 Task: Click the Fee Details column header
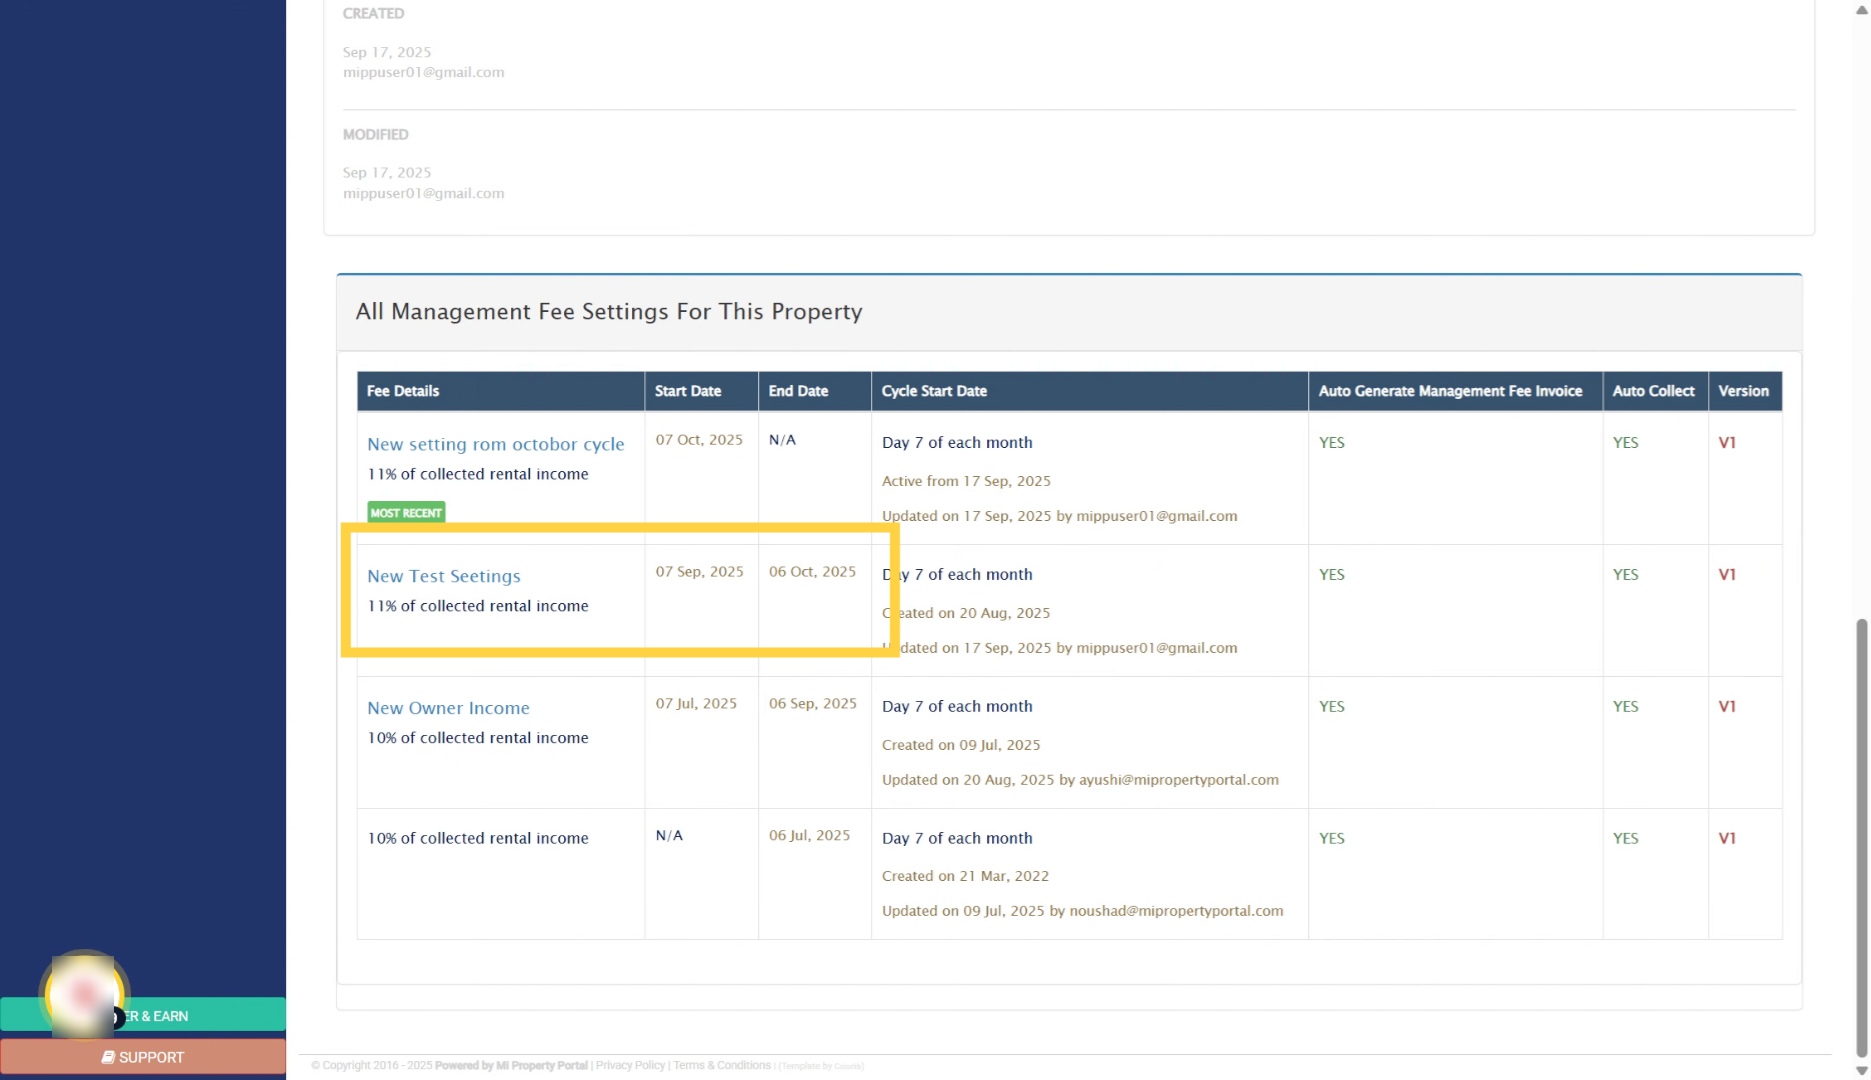click(x=403, y=391)
